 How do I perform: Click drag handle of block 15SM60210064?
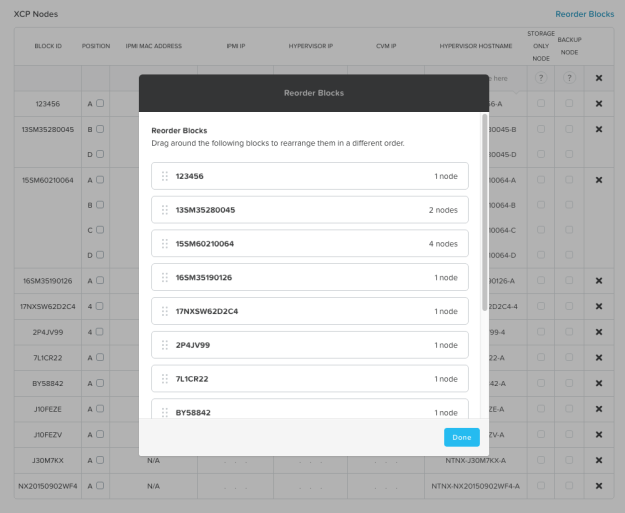(165, 244)
